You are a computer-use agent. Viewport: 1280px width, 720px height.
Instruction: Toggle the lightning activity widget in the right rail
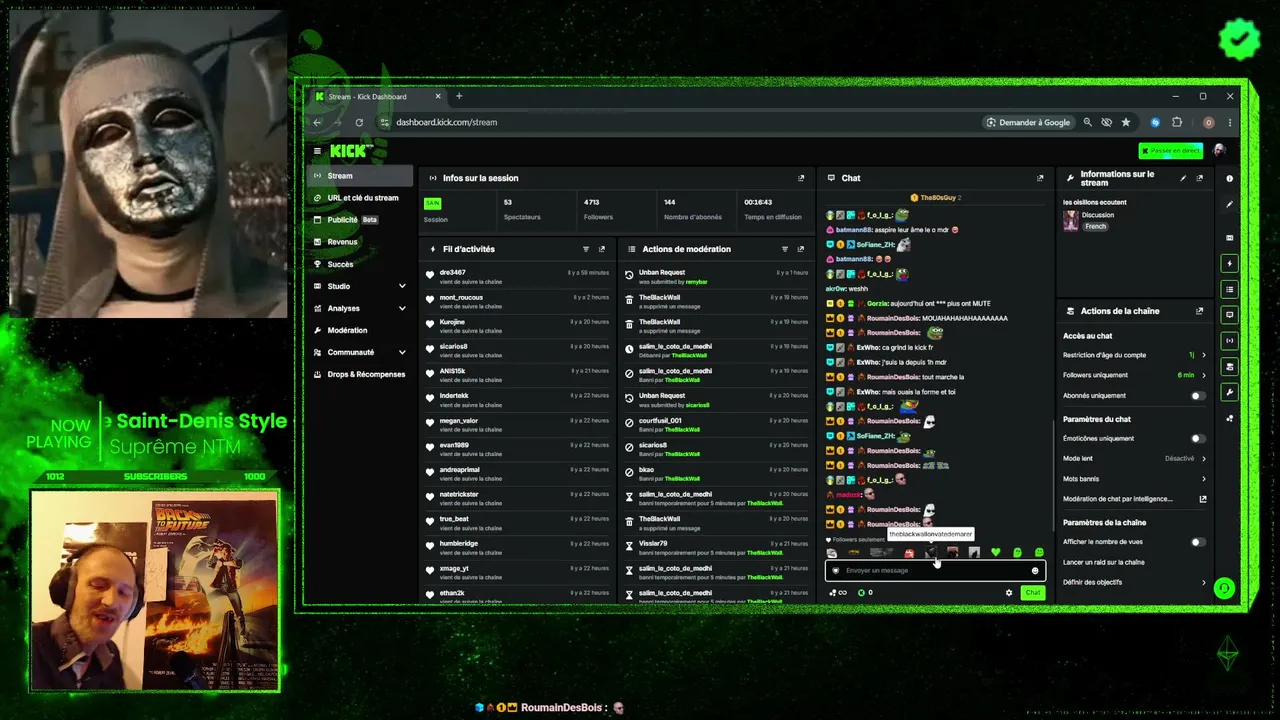[x=1230, y=264]
